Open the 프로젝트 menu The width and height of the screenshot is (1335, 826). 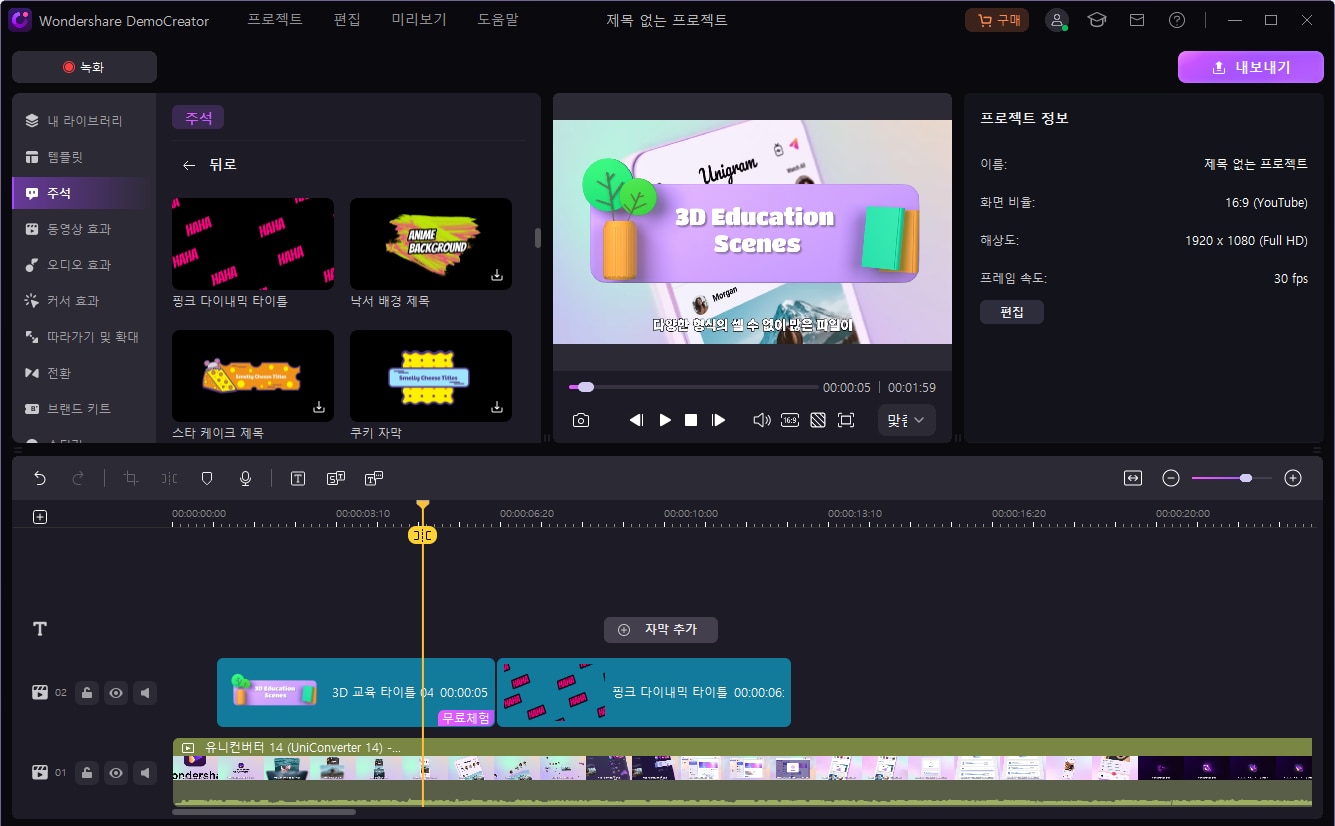[x=275, y=20]
